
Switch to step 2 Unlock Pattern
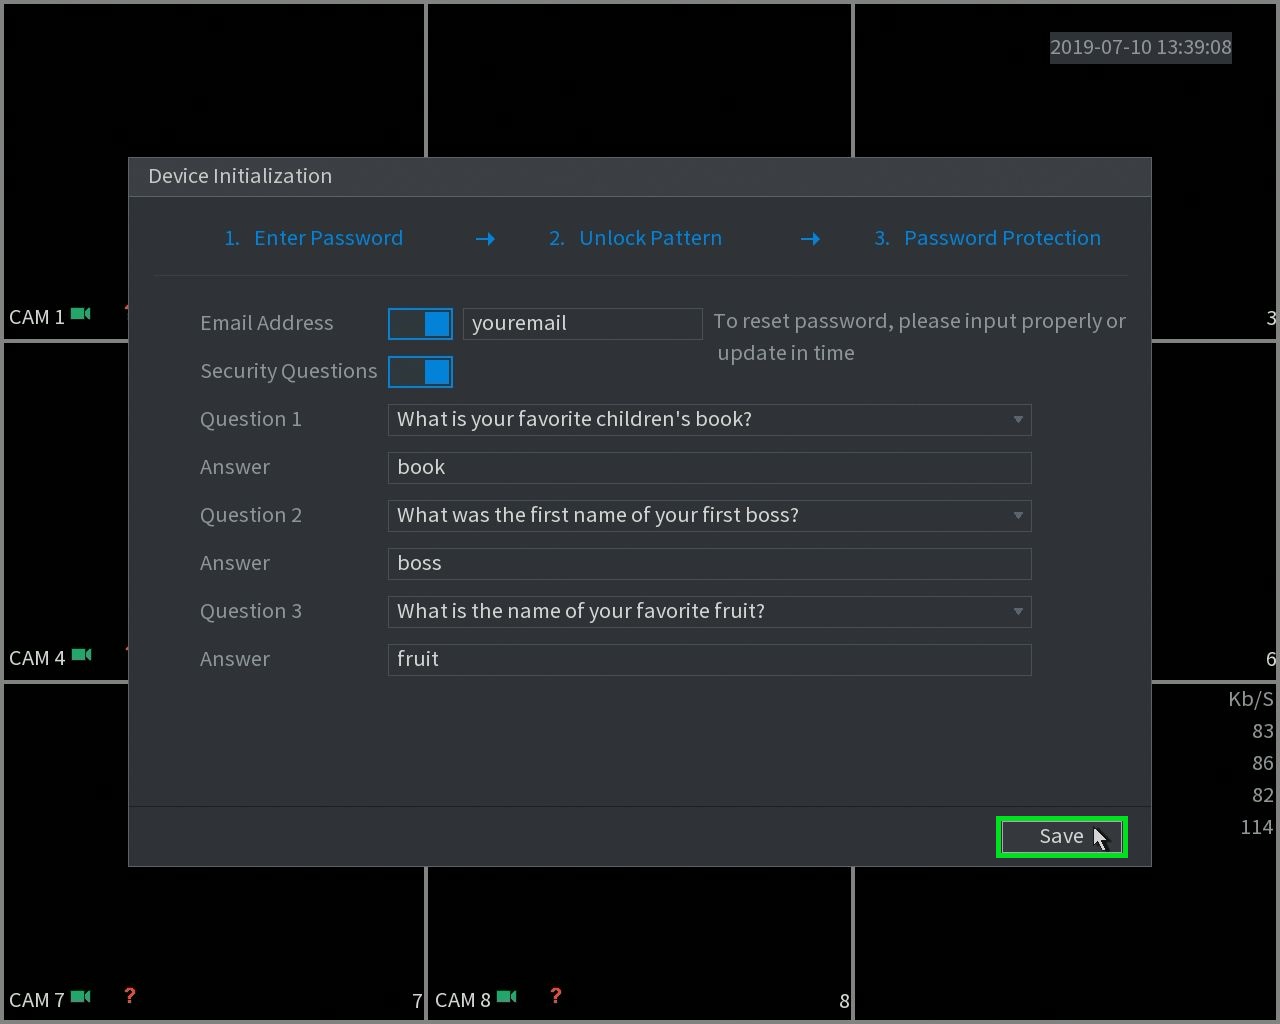[635, 238]
